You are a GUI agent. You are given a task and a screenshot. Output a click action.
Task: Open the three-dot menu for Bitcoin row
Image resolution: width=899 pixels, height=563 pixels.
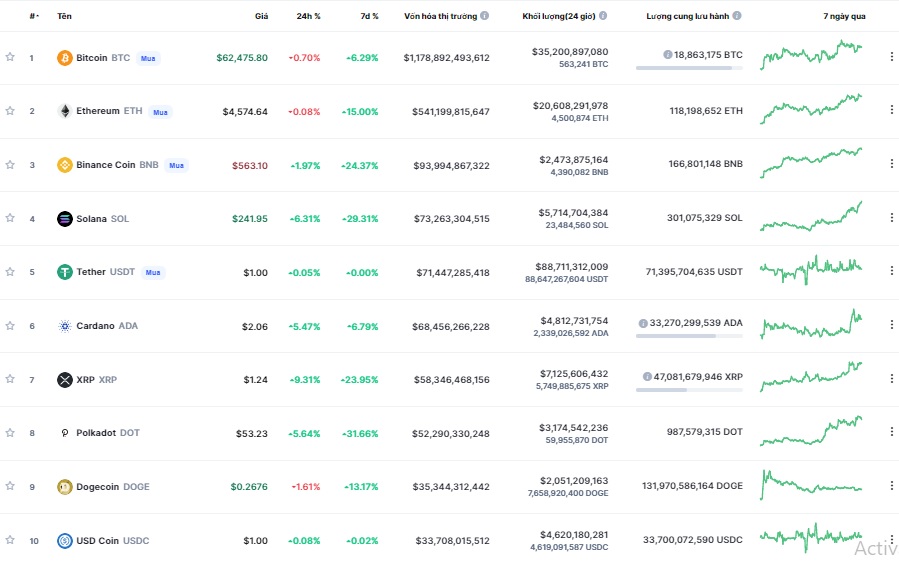point(891,58)
